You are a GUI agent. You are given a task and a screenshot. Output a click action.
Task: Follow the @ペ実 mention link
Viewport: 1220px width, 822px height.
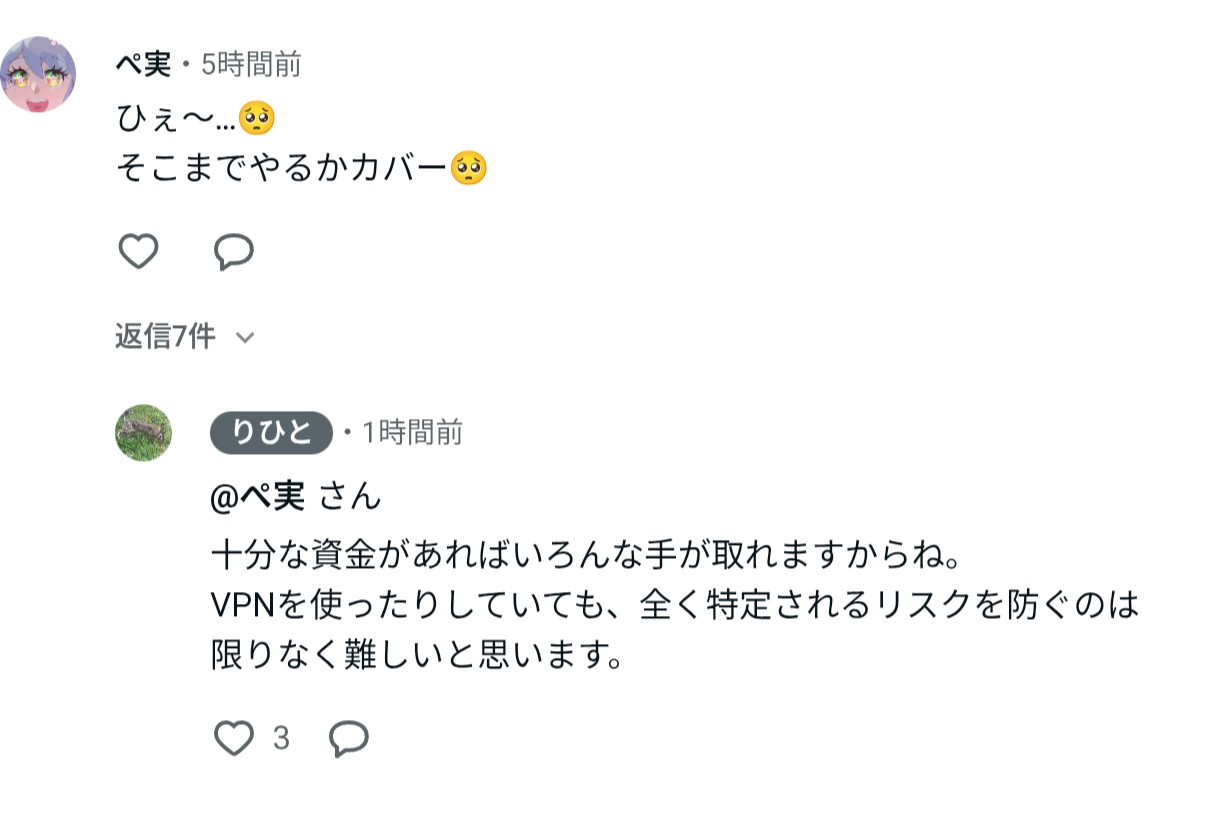(x=258, y=496)
